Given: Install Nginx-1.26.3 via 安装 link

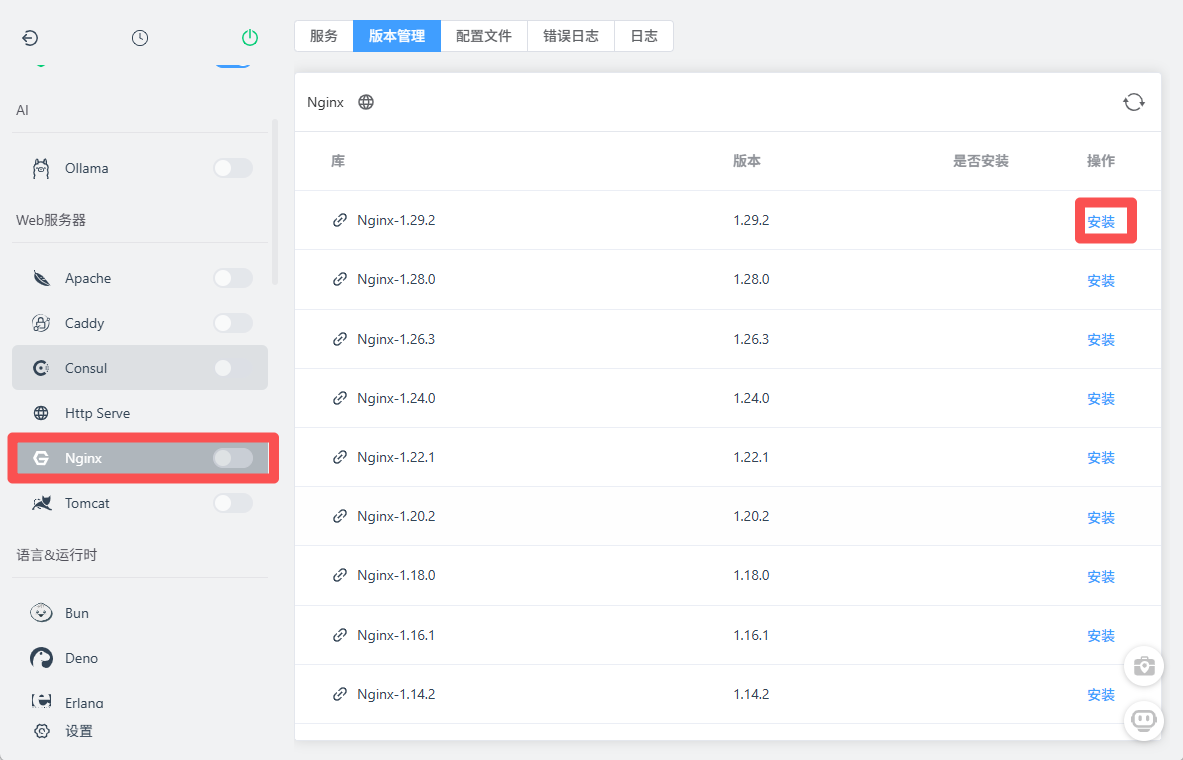Looking at the screenshot, I should click(x=1101, y=340).
